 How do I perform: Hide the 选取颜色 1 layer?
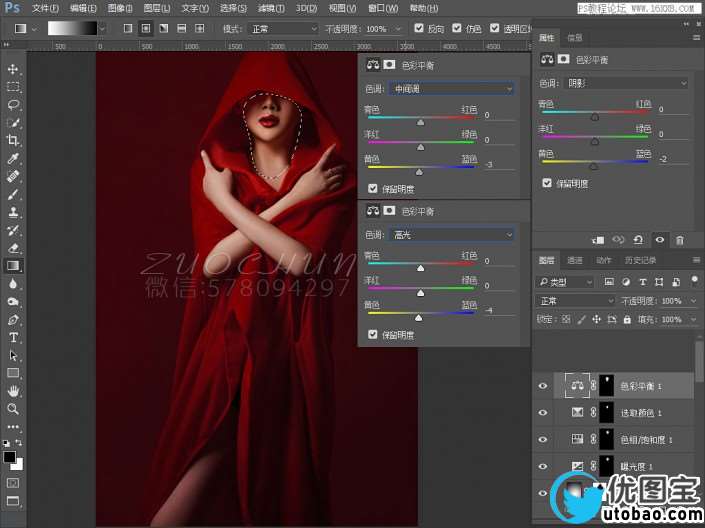coord(543,412)
